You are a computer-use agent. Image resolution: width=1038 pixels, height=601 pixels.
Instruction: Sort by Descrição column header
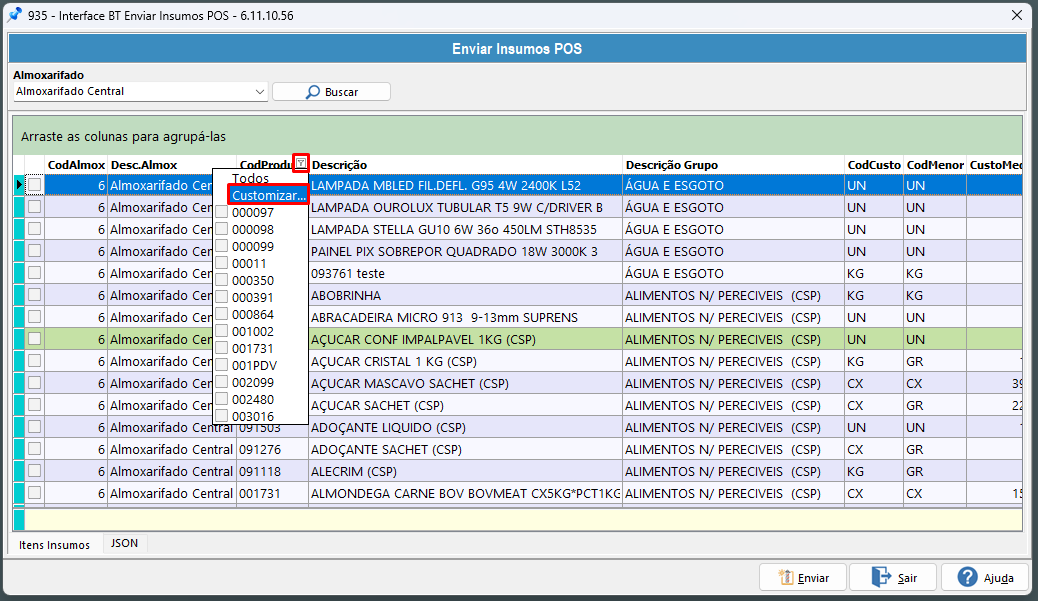pos(465,165)
